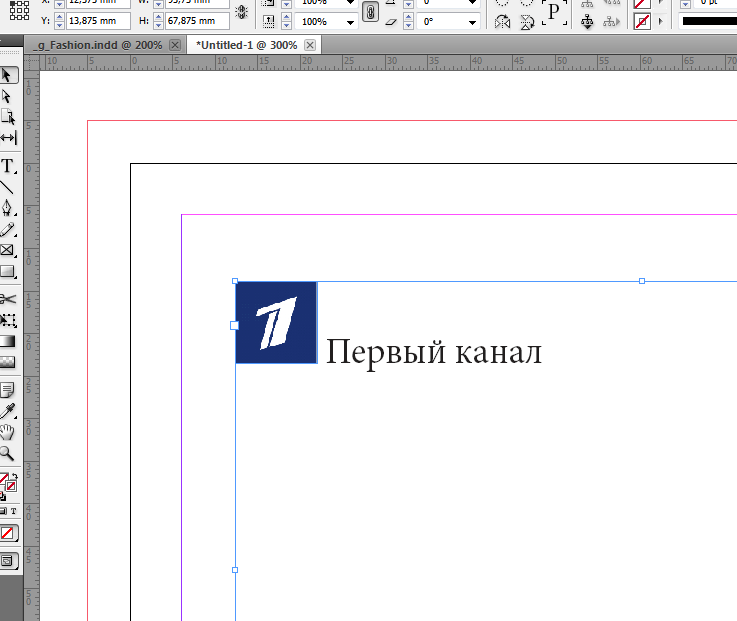Select the Scissors tool
The image size is (737, 621).
coord(8,299)
